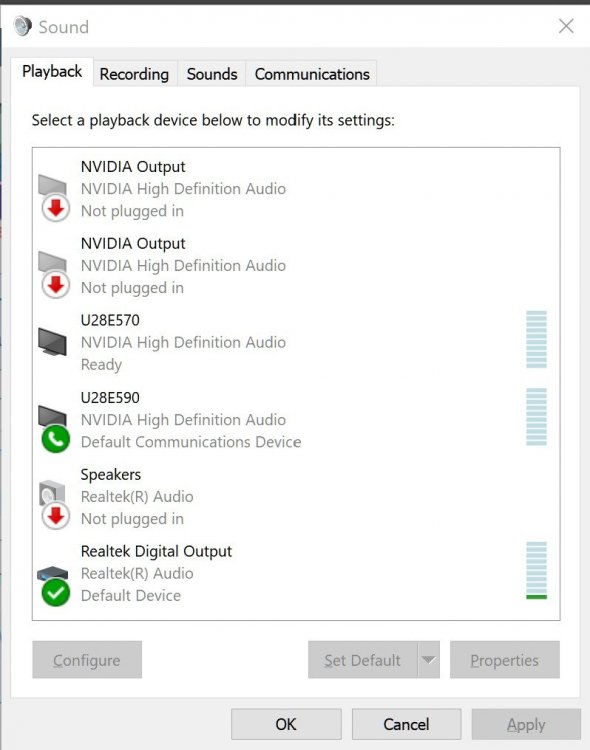Select the 'Realtek Digital Output' device name

(x=156, y=551)
